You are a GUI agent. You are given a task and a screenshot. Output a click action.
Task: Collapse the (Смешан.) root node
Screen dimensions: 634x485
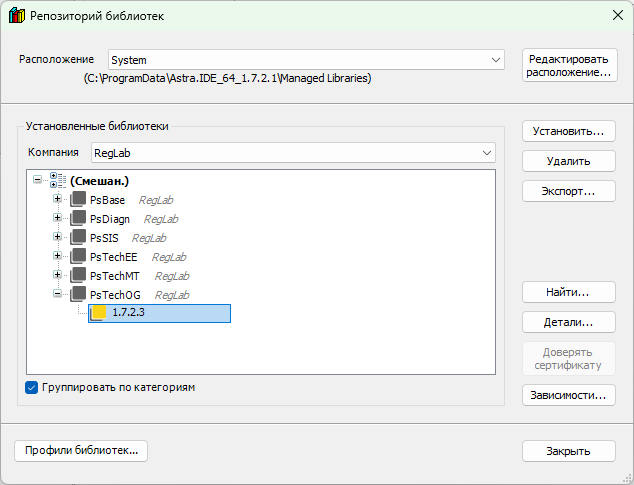[38, 181]
